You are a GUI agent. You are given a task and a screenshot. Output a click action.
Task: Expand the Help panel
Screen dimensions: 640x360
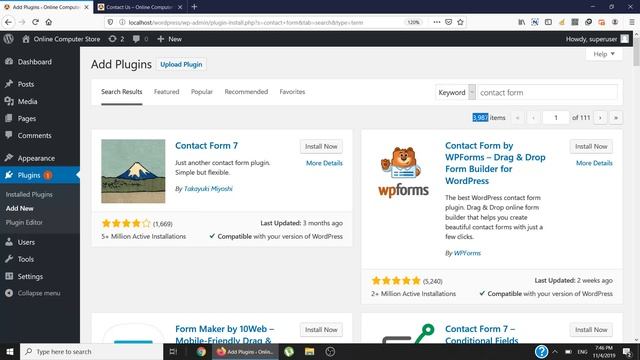point(604,54)
